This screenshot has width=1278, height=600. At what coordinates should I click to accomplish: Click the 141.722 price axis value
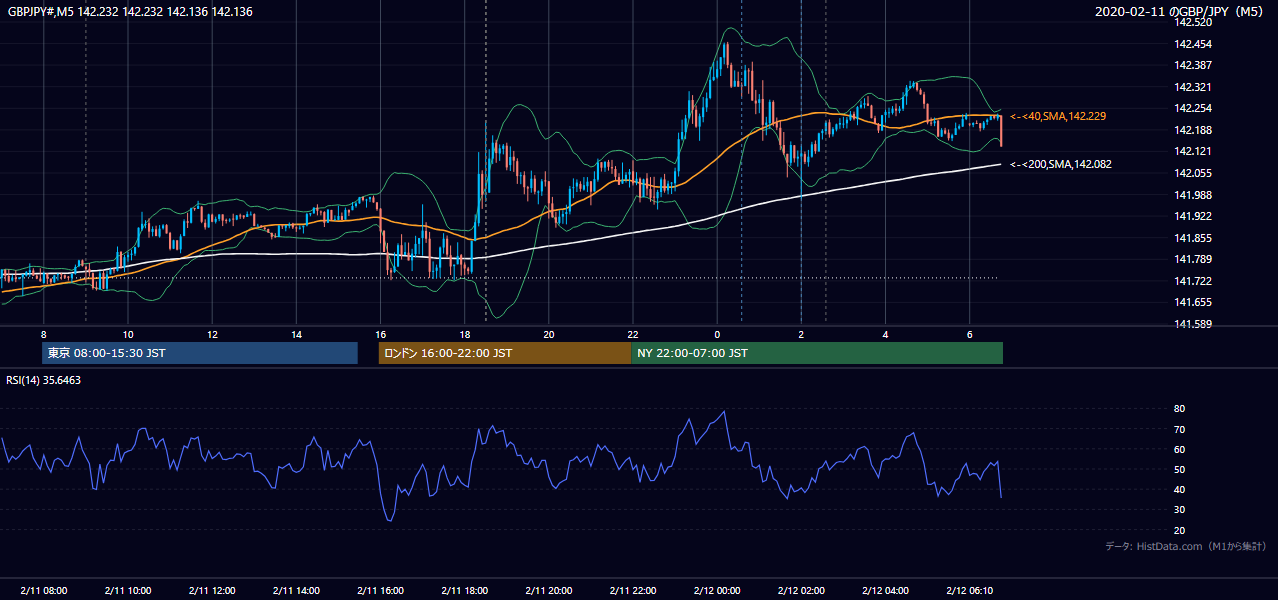[1194, 281]
